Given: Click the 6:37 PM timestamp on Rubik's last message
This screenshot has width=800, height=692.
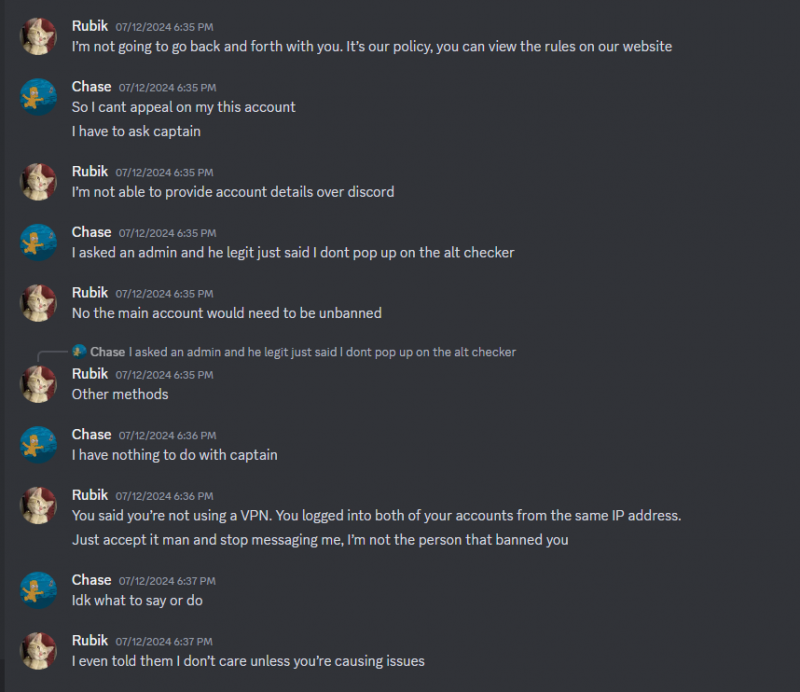Looking at the screenshot, I should [x=164, y=641].
